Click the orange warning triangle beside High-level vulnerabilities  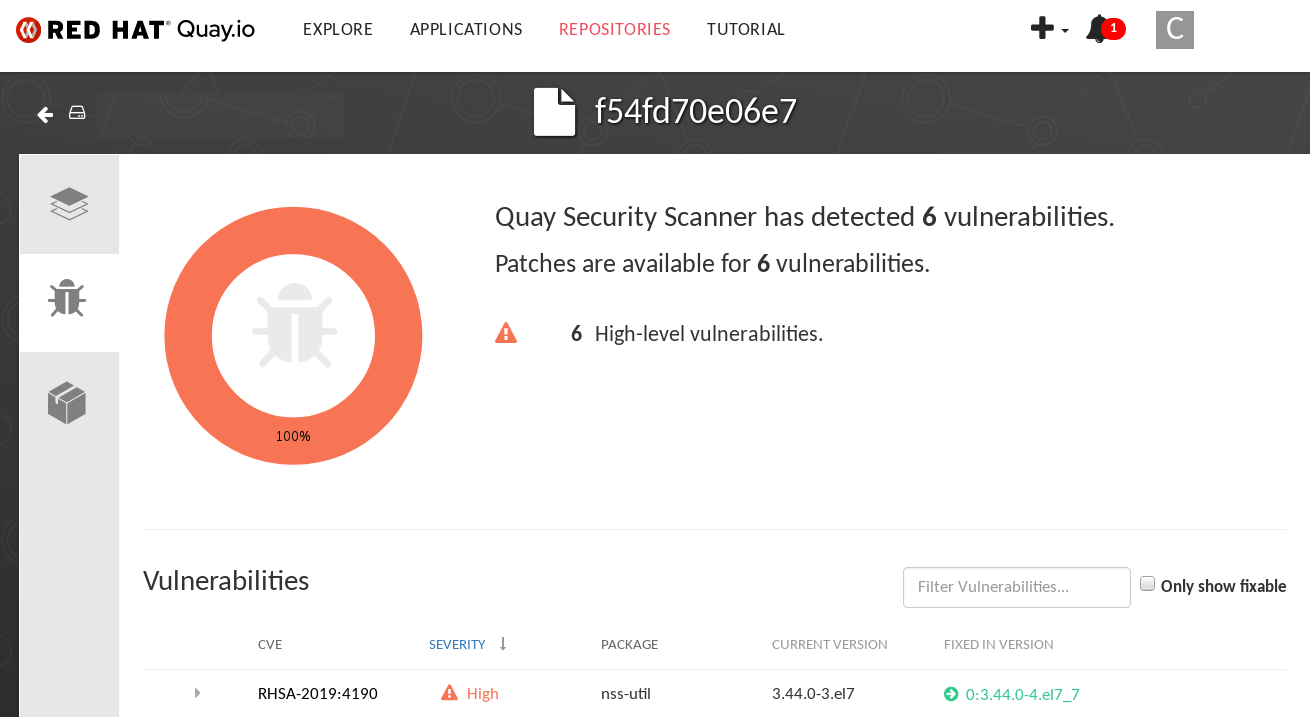tap(506, 332)
